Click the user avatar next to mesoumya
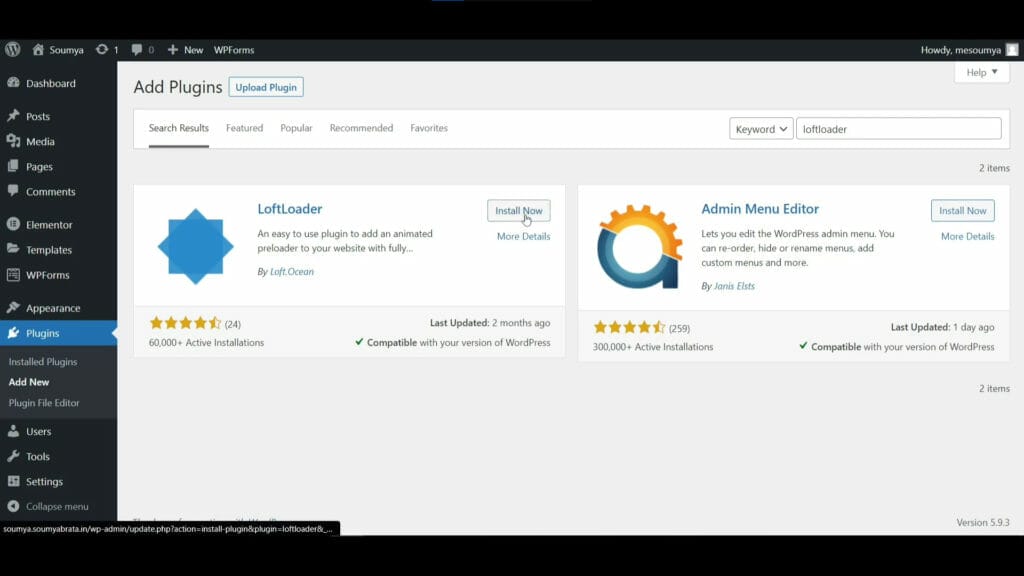This screenshot has height=576, width=1024. point(1012,50)
